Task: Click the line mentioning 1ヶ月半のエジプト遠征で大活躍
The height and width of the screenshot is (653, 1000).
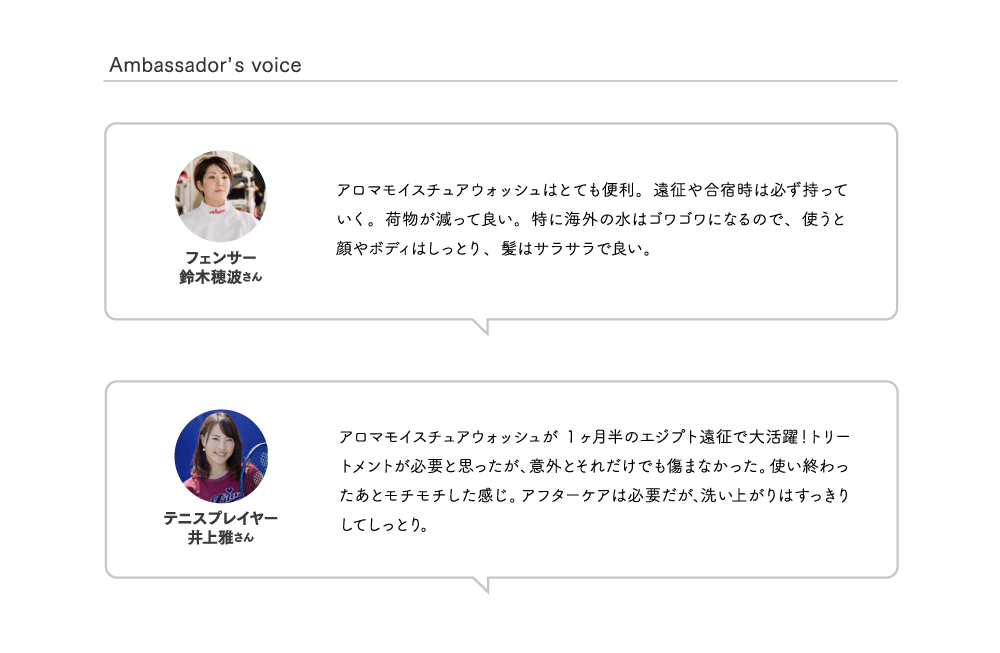Action: click(594, 437)
